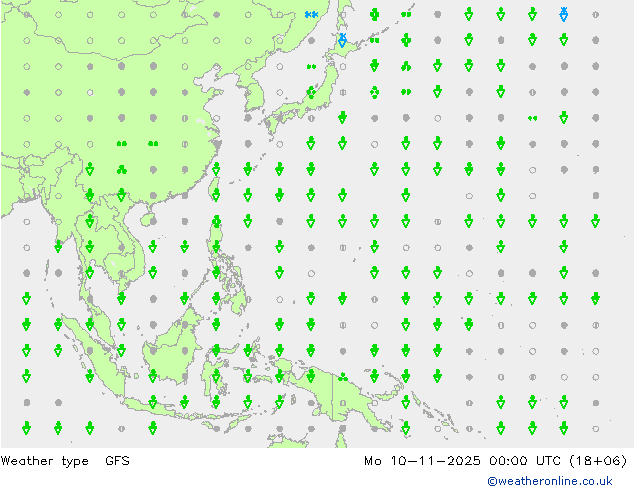Image resolution: width=634 pixels, height=490 pixels.
Task: Click the "Mo 10-11-2025 00:00 UTC (18+06)" timestamp
Action: (495, 461)
